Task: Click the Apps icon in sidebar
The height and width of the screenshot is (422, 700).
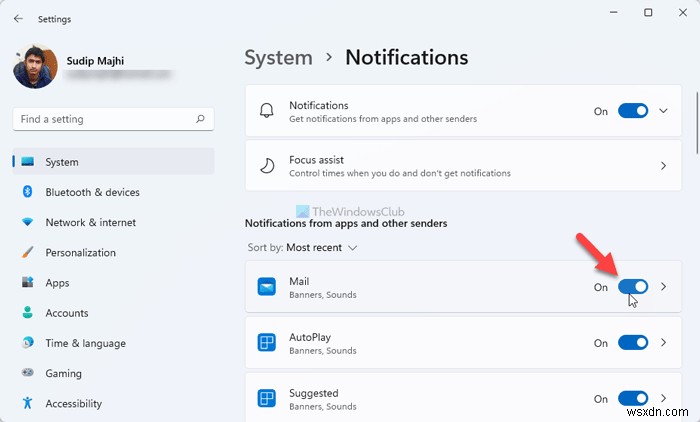Action: click(28, 282)
